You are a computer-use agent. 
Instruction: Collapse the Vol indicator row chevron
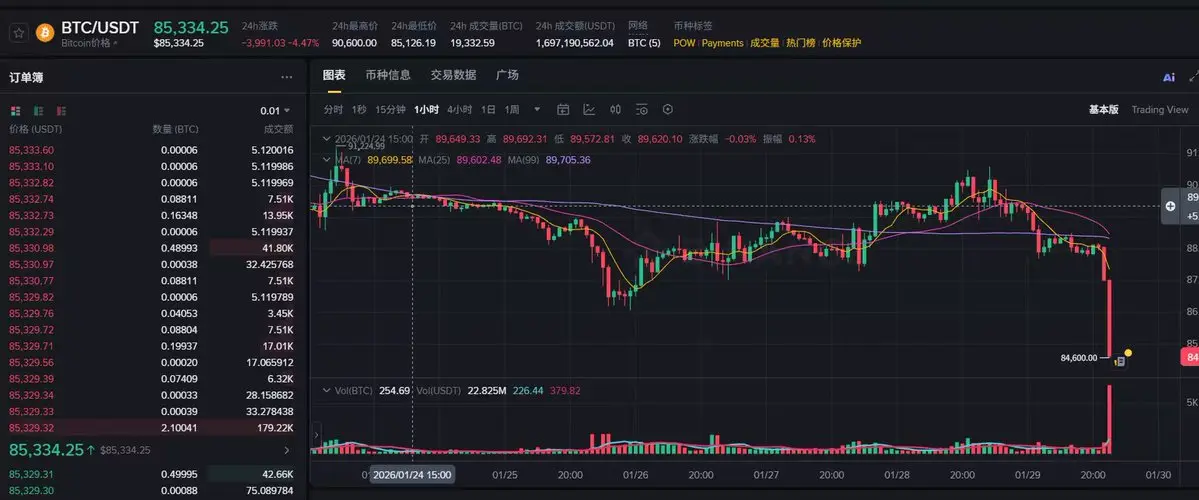click(327, 391)
